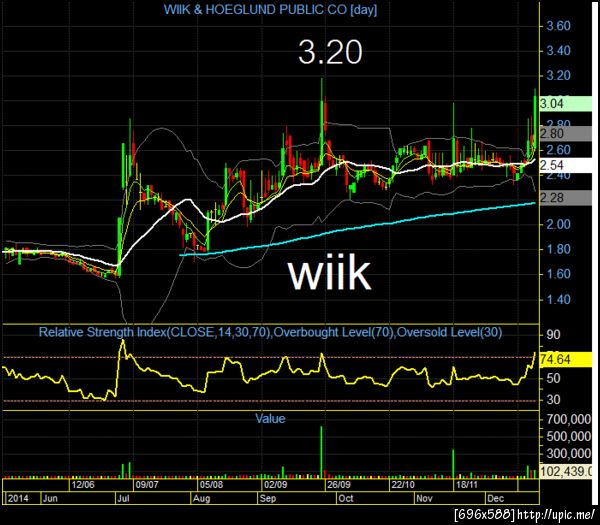Image resolution: width=600 pixels, height=525 pixels.
Task: Select the 1.60 price axis label
Action: point(558,274)
